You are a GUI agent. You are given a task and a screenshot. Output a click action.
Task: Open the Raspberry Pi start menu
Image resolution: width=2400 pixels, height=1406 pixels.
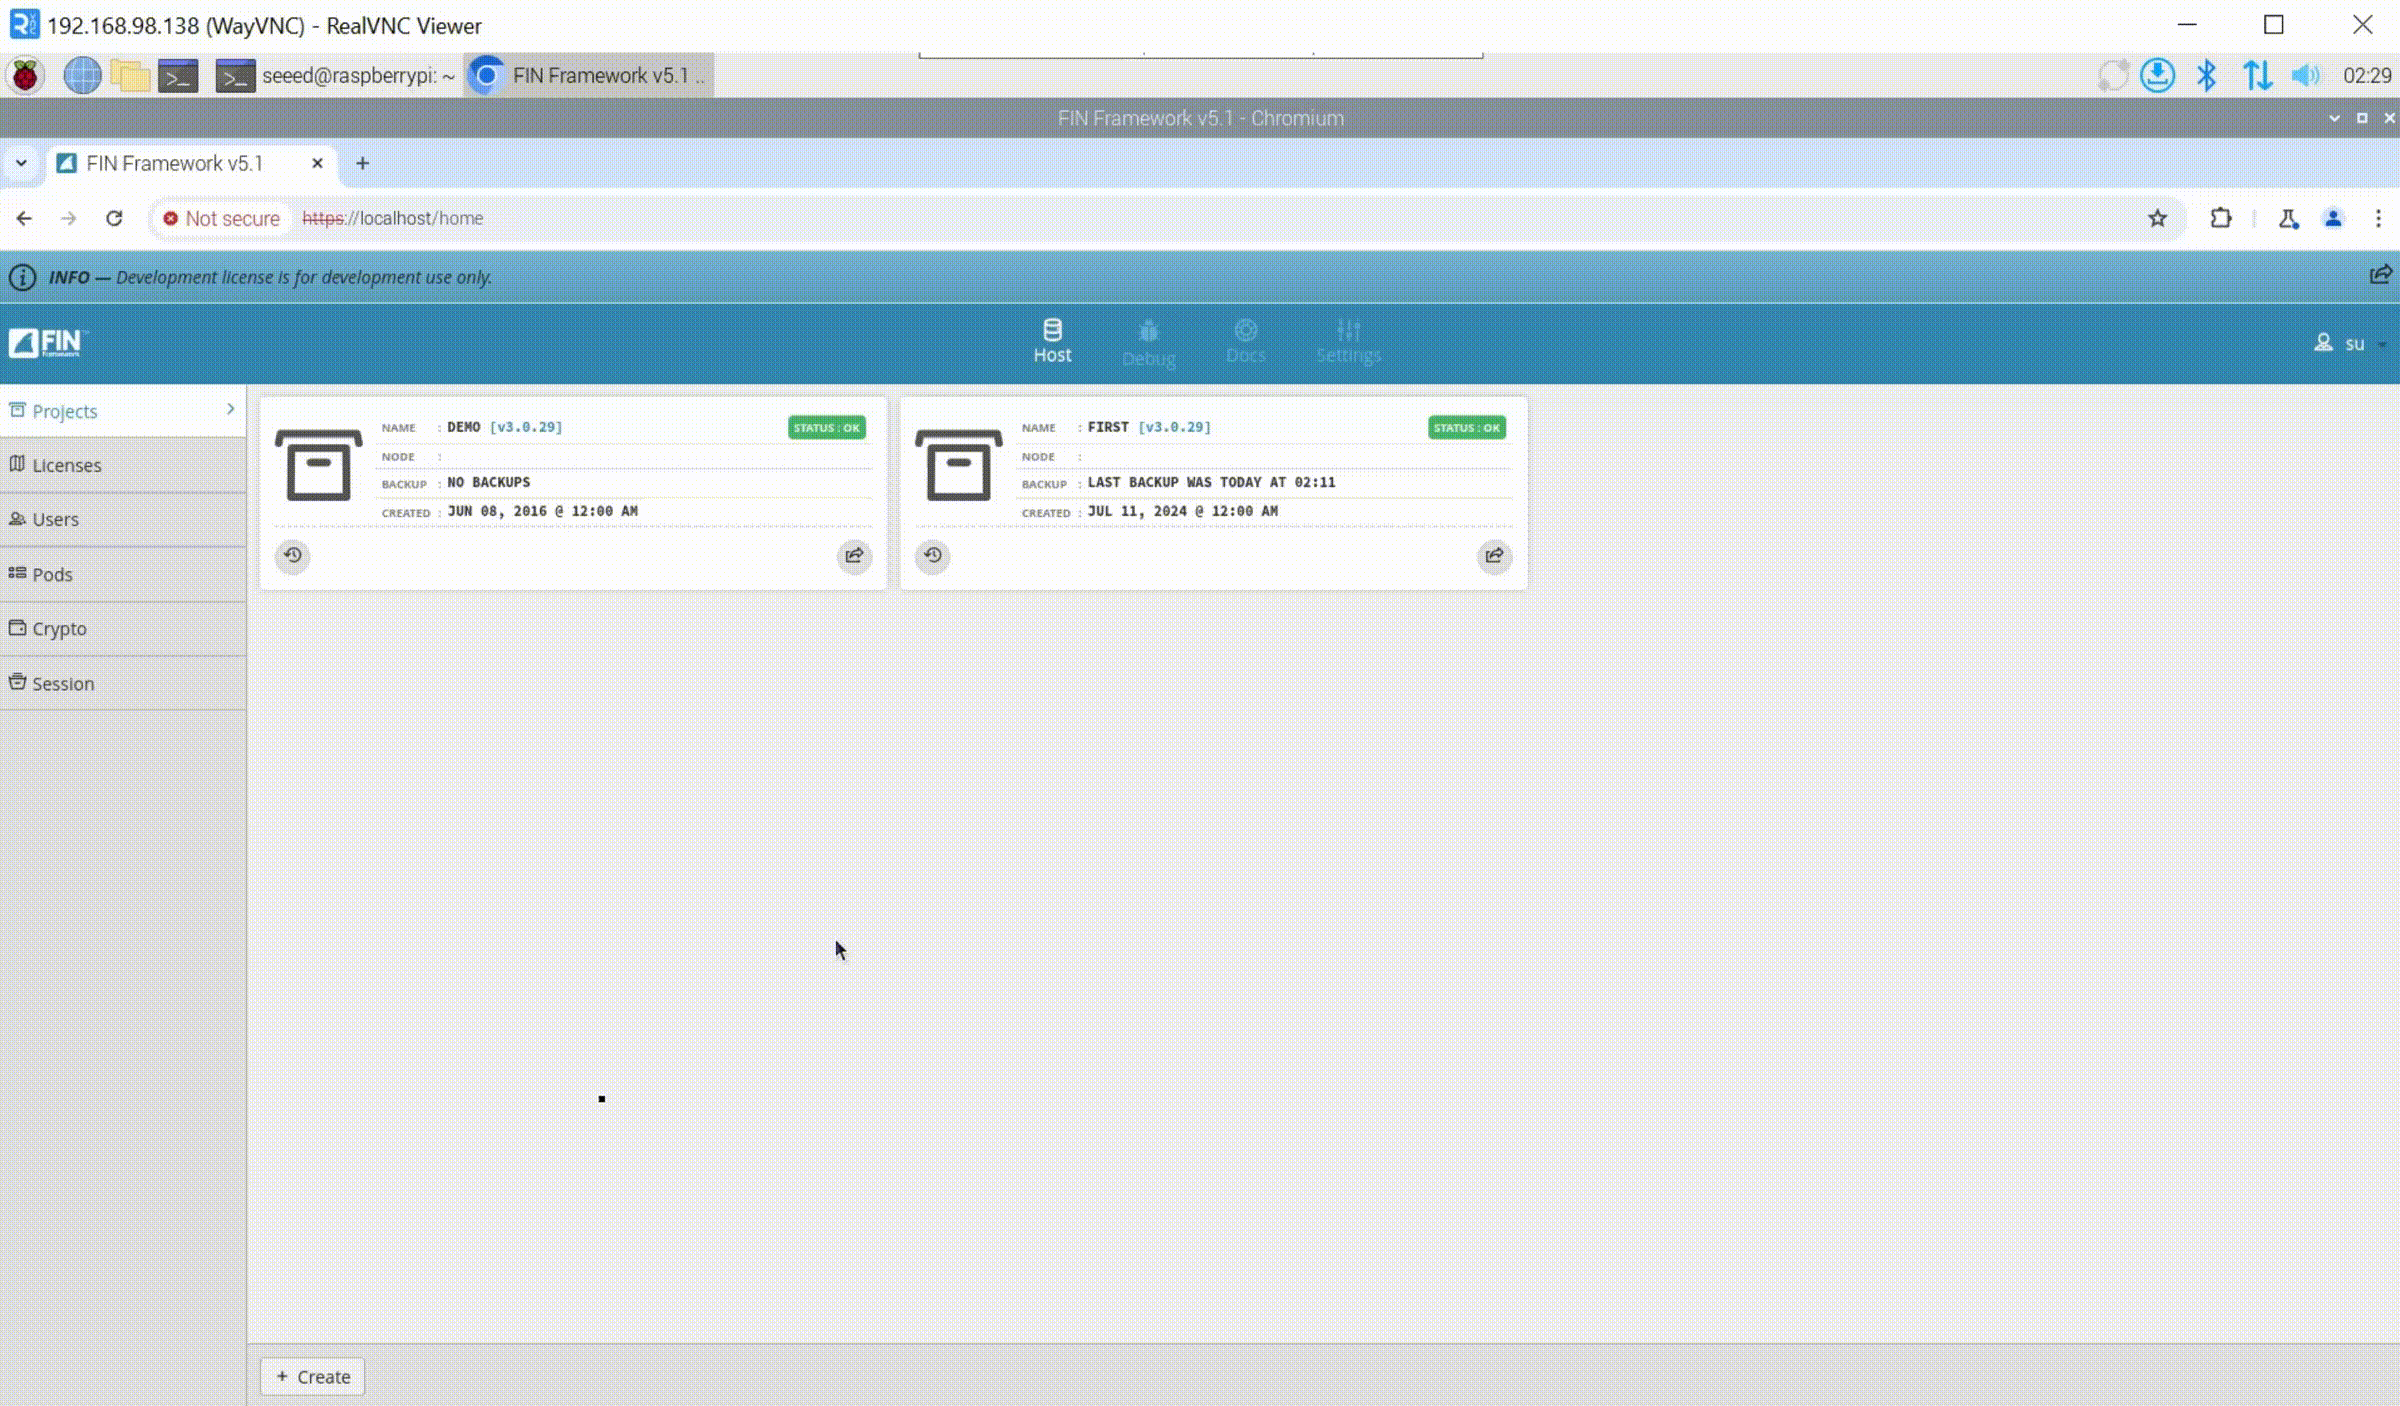(25, 76)
